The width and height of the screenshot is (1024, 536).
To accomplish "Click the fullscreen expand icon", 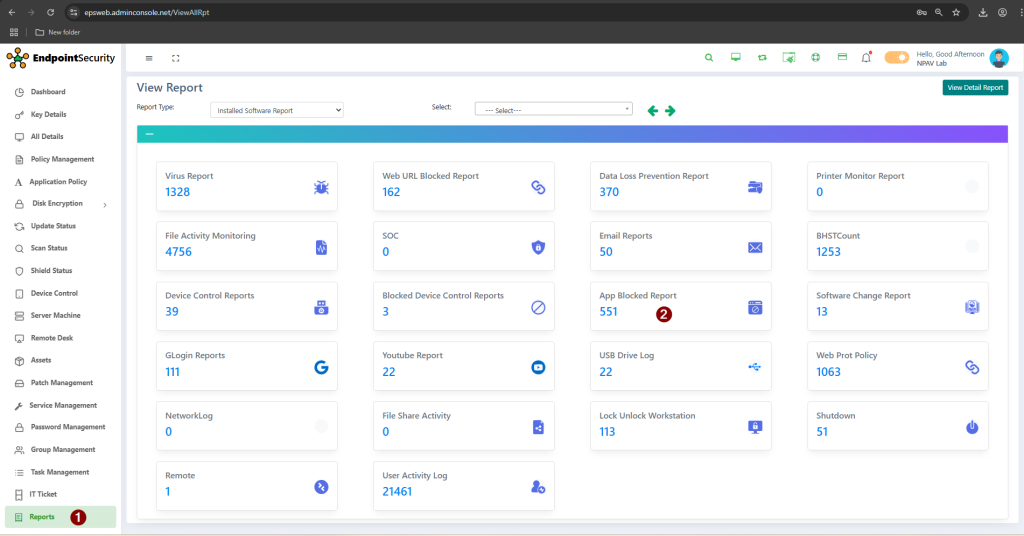I will pos(176,58).
